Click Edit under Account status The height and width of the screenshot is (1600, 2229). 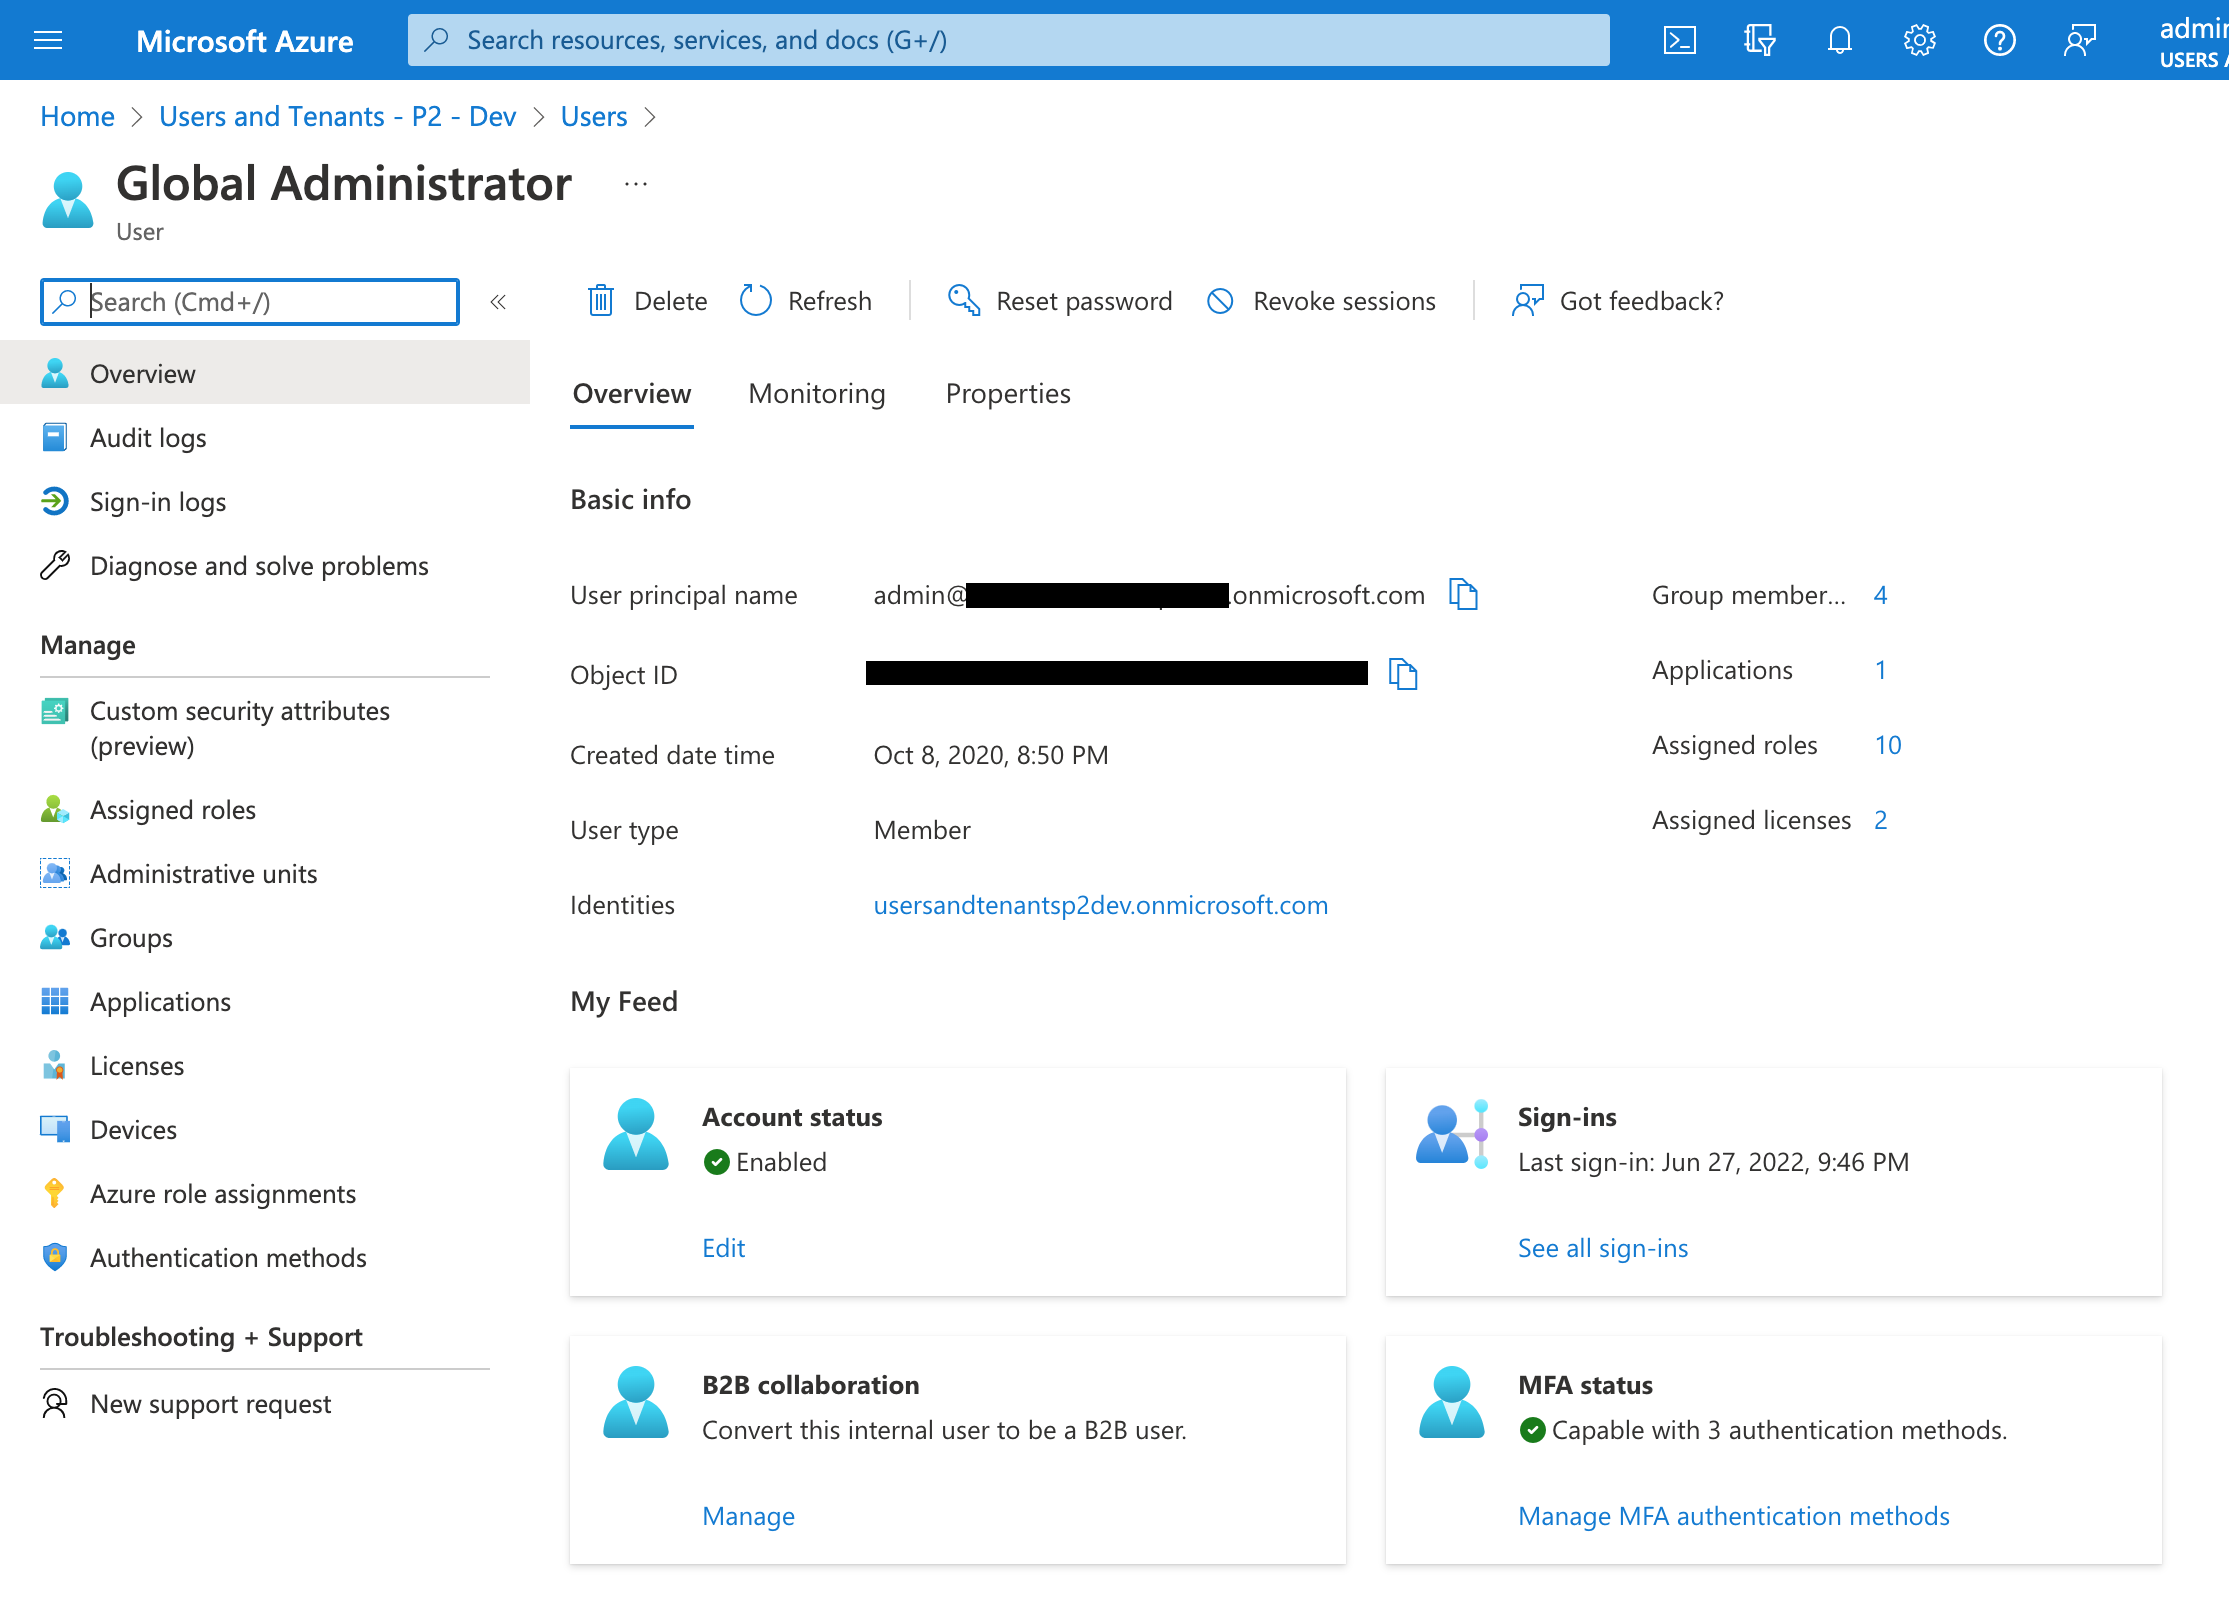(x=723, y=1247)
